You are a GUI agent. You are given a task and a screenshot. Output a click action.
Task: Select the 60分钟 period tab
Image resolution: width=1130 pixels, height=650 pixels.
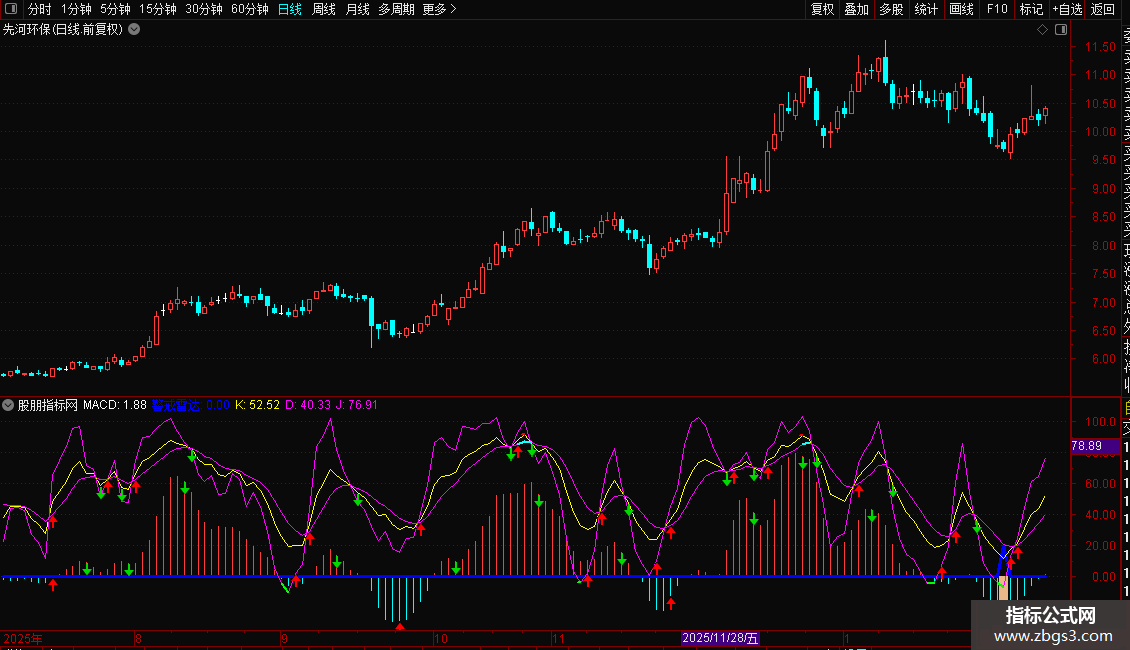tap(249, 9)
